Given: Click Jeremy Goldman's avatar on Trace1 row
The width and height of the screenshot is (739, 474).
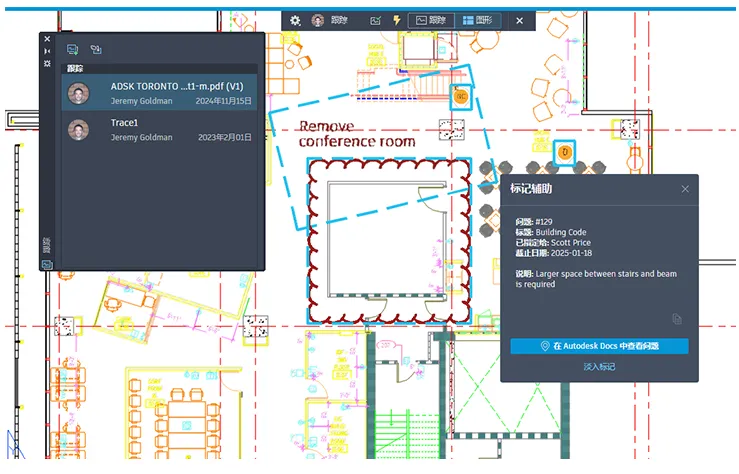Looking at the screenshot, I should [x=78, y=130].
